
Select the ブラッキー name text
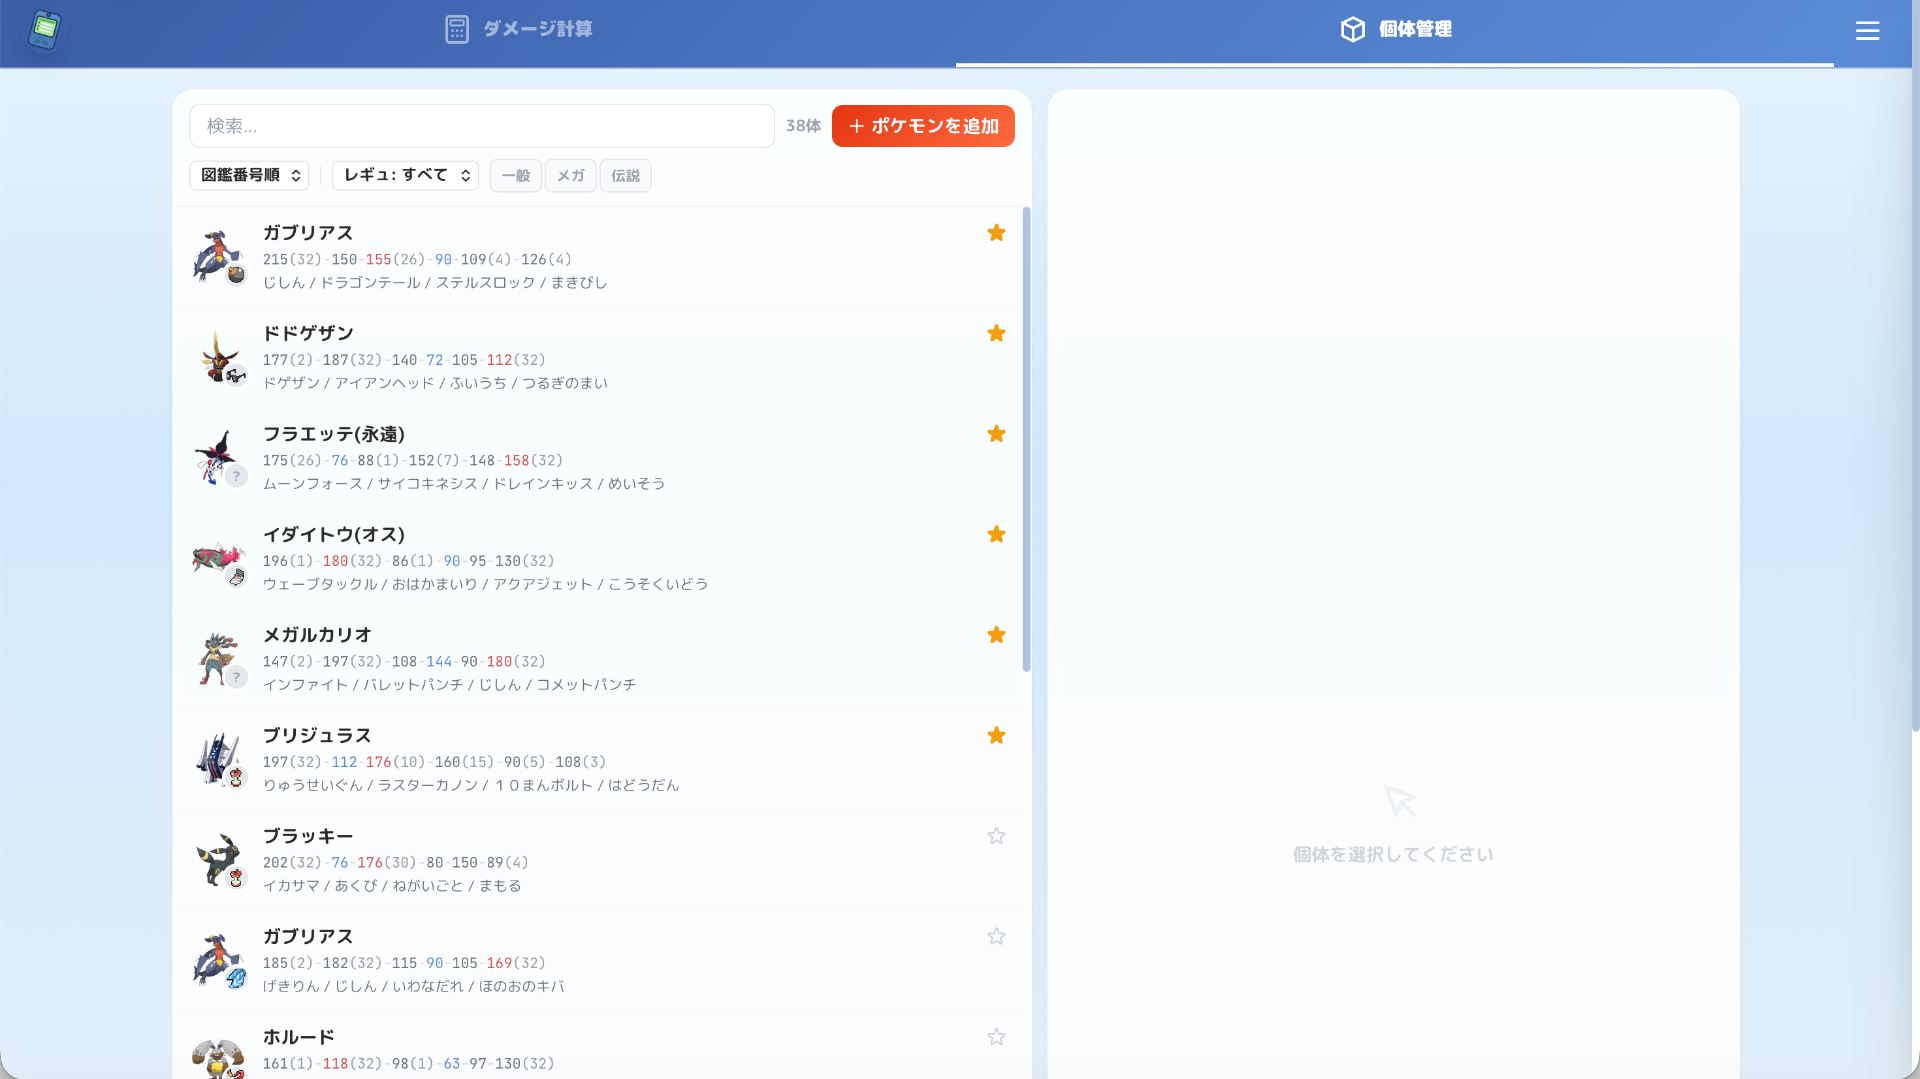pos(308,836)
